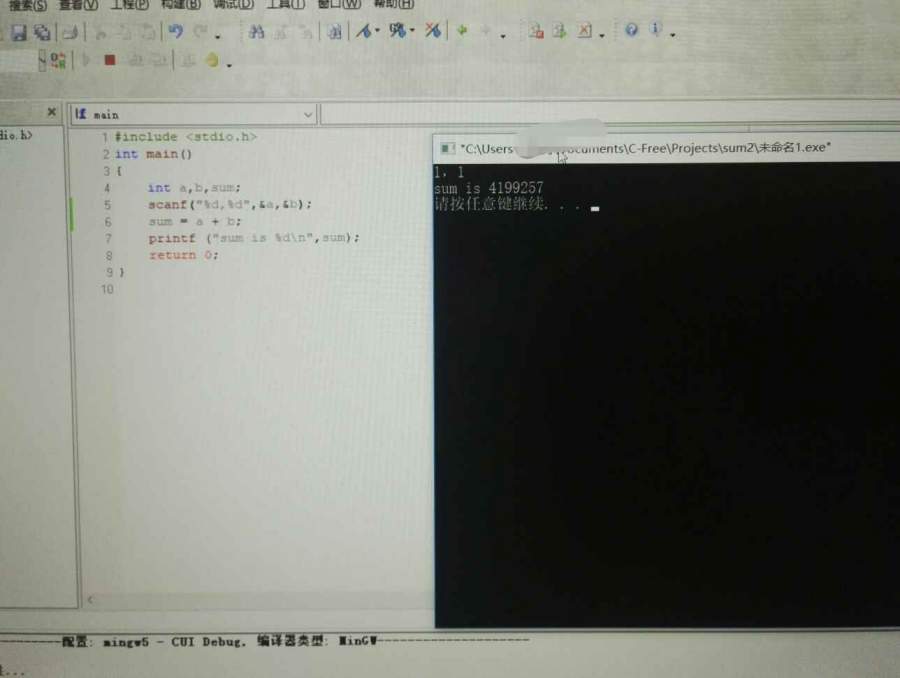Open the 搜索(S) Search menu
900x678 pixels.
click(x=28, y=5)
